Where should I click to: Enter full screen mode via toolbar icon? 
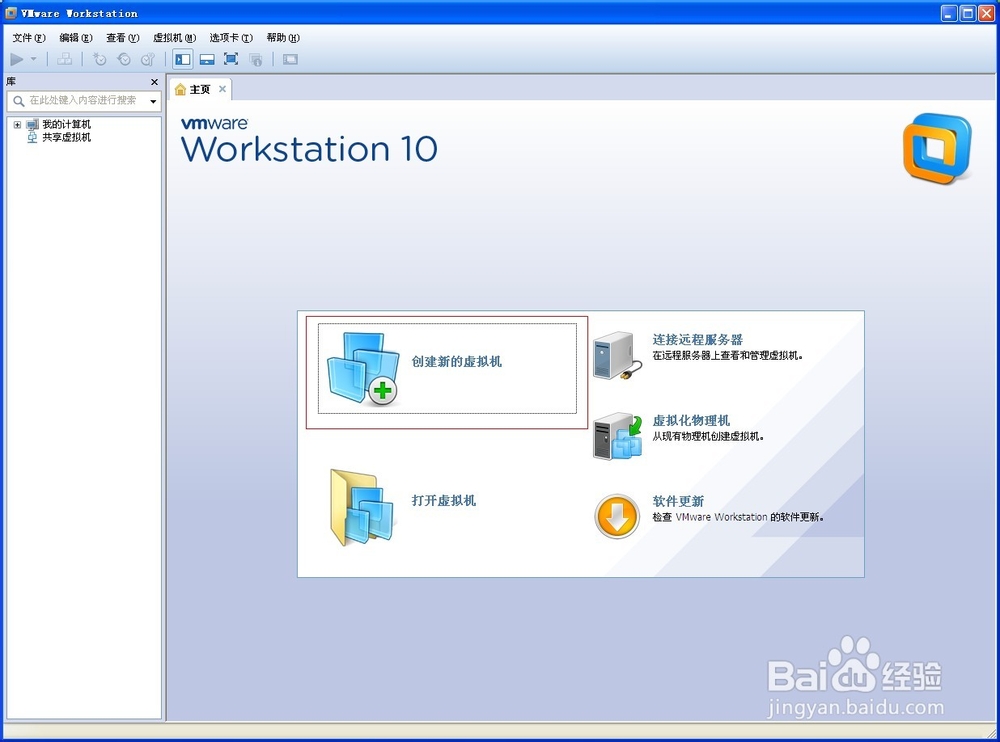click(x=231, y=59)
